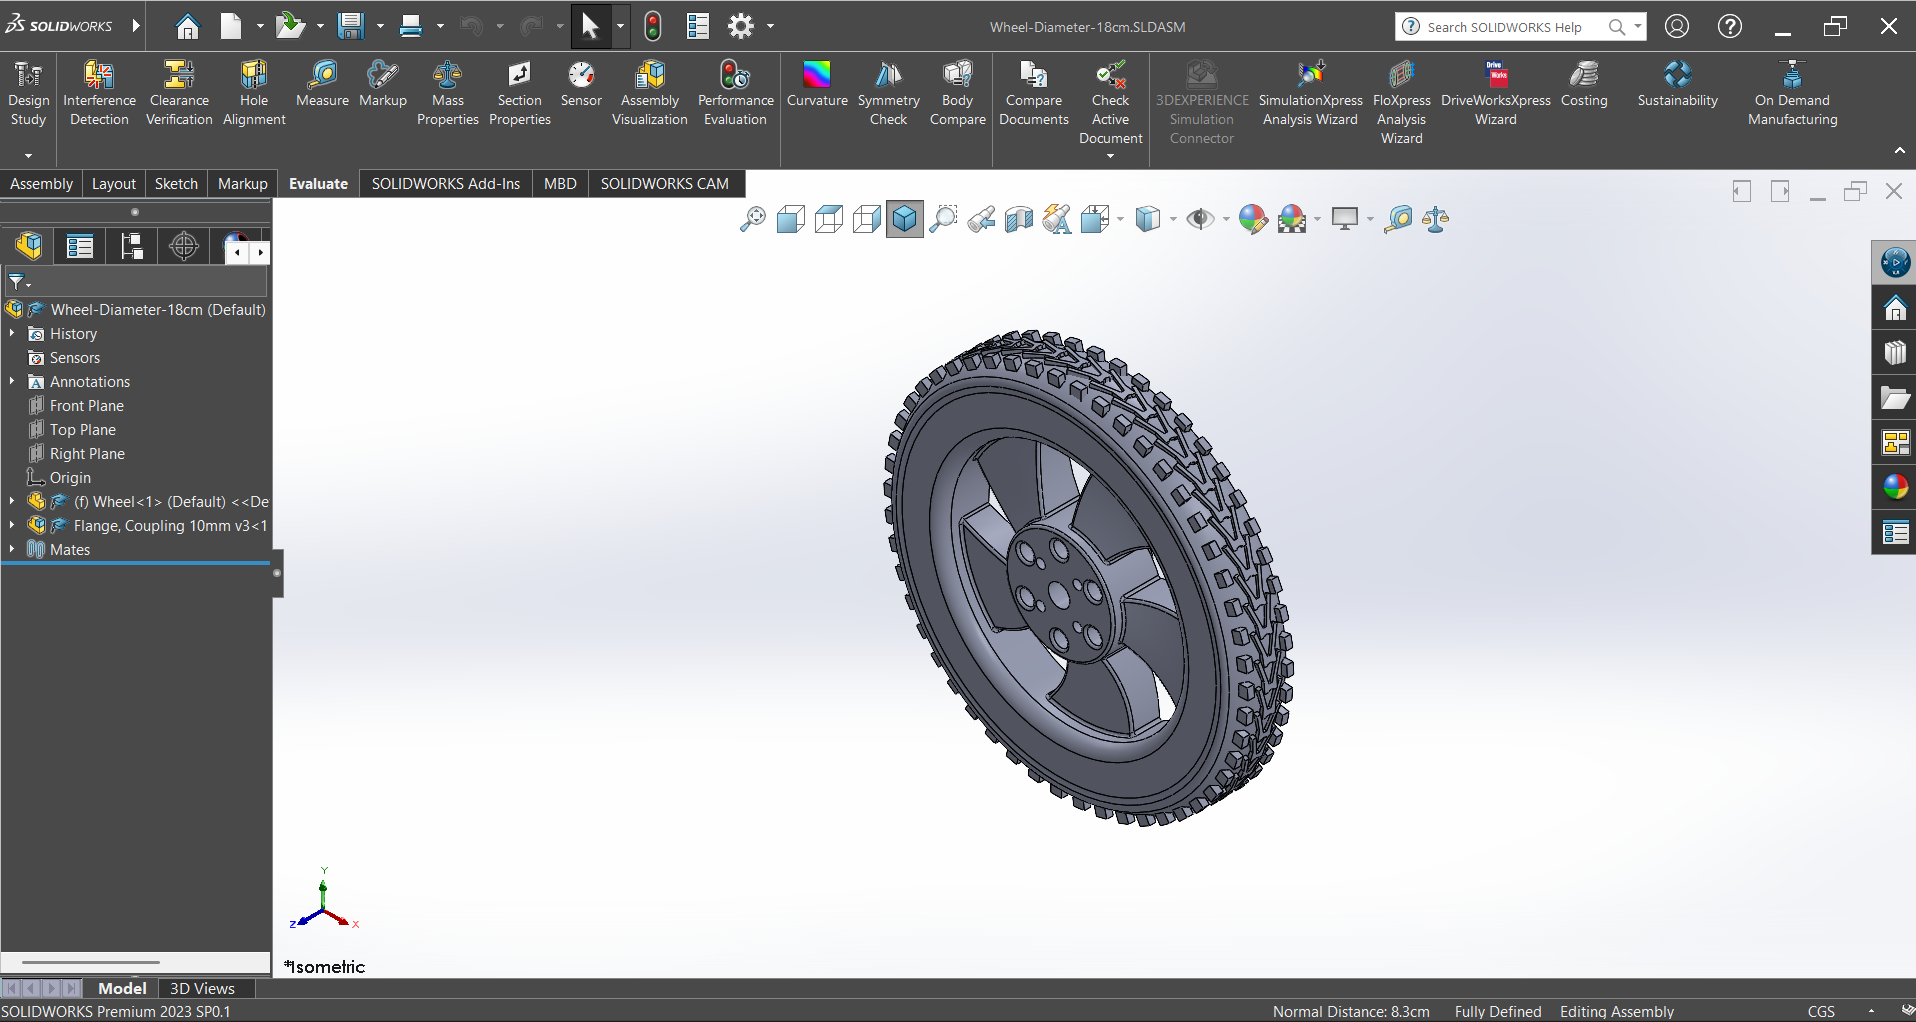Open SOLIDWORKS Add-Ins tab
Image resolution: width=1916 pixels, height=1022 pixels.
446,184
